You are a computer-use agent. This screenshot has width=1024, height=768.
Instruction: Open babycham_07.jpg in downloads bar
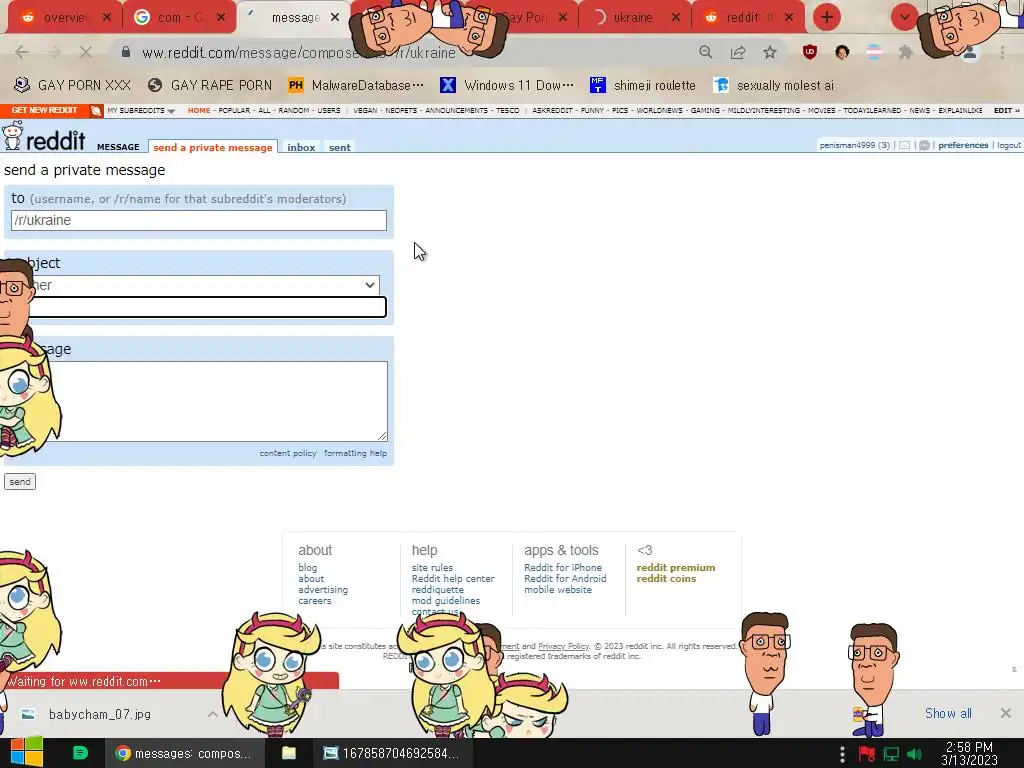click(x=99, y=714)
